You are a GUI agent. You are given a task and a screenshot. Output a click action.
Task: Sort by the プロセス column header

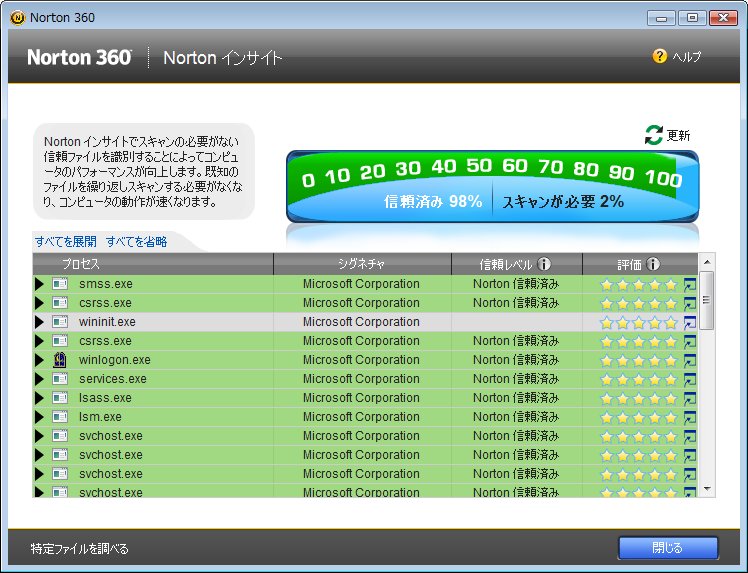(x=153, y=264)
